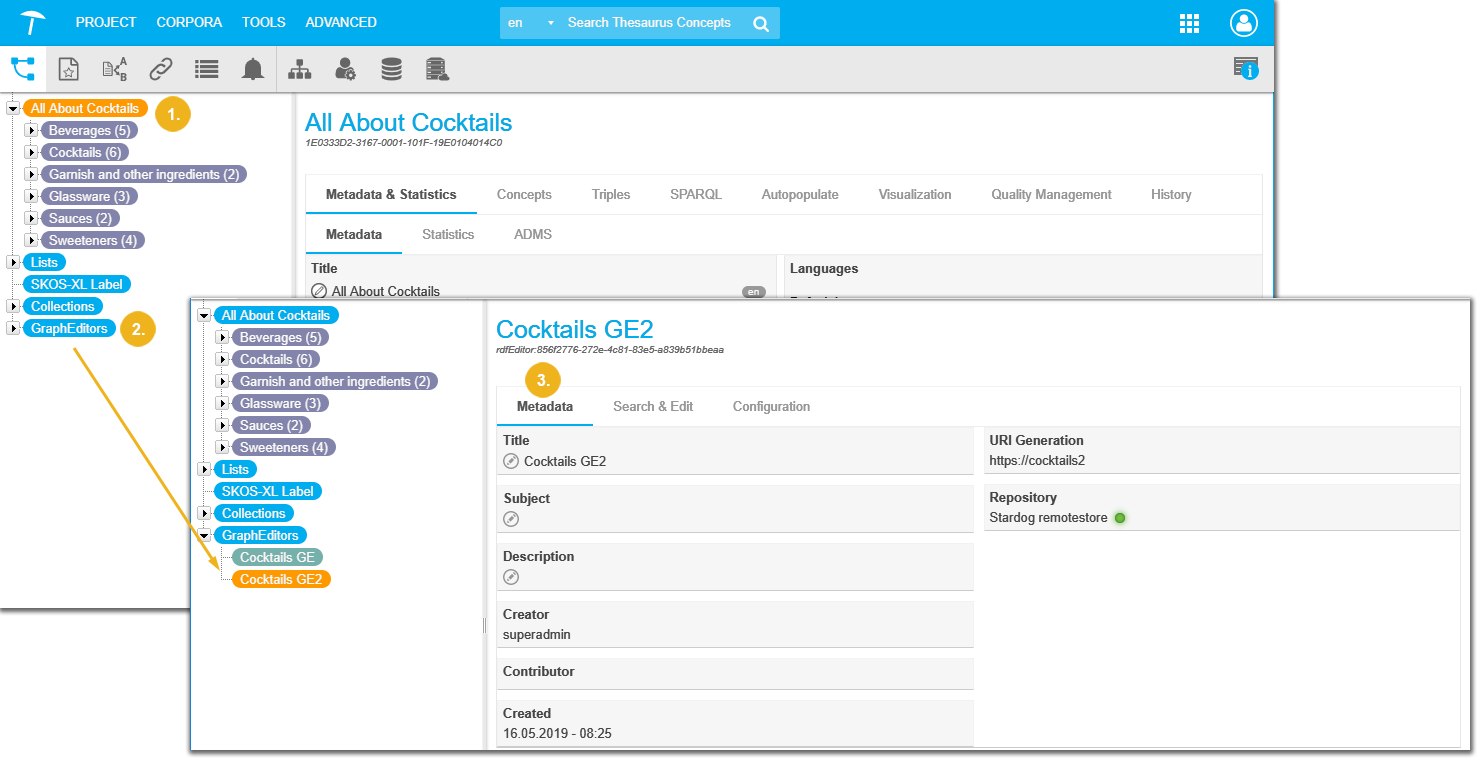
Task: Open the linked data chain icon
Action: click(x=160, y=69)
